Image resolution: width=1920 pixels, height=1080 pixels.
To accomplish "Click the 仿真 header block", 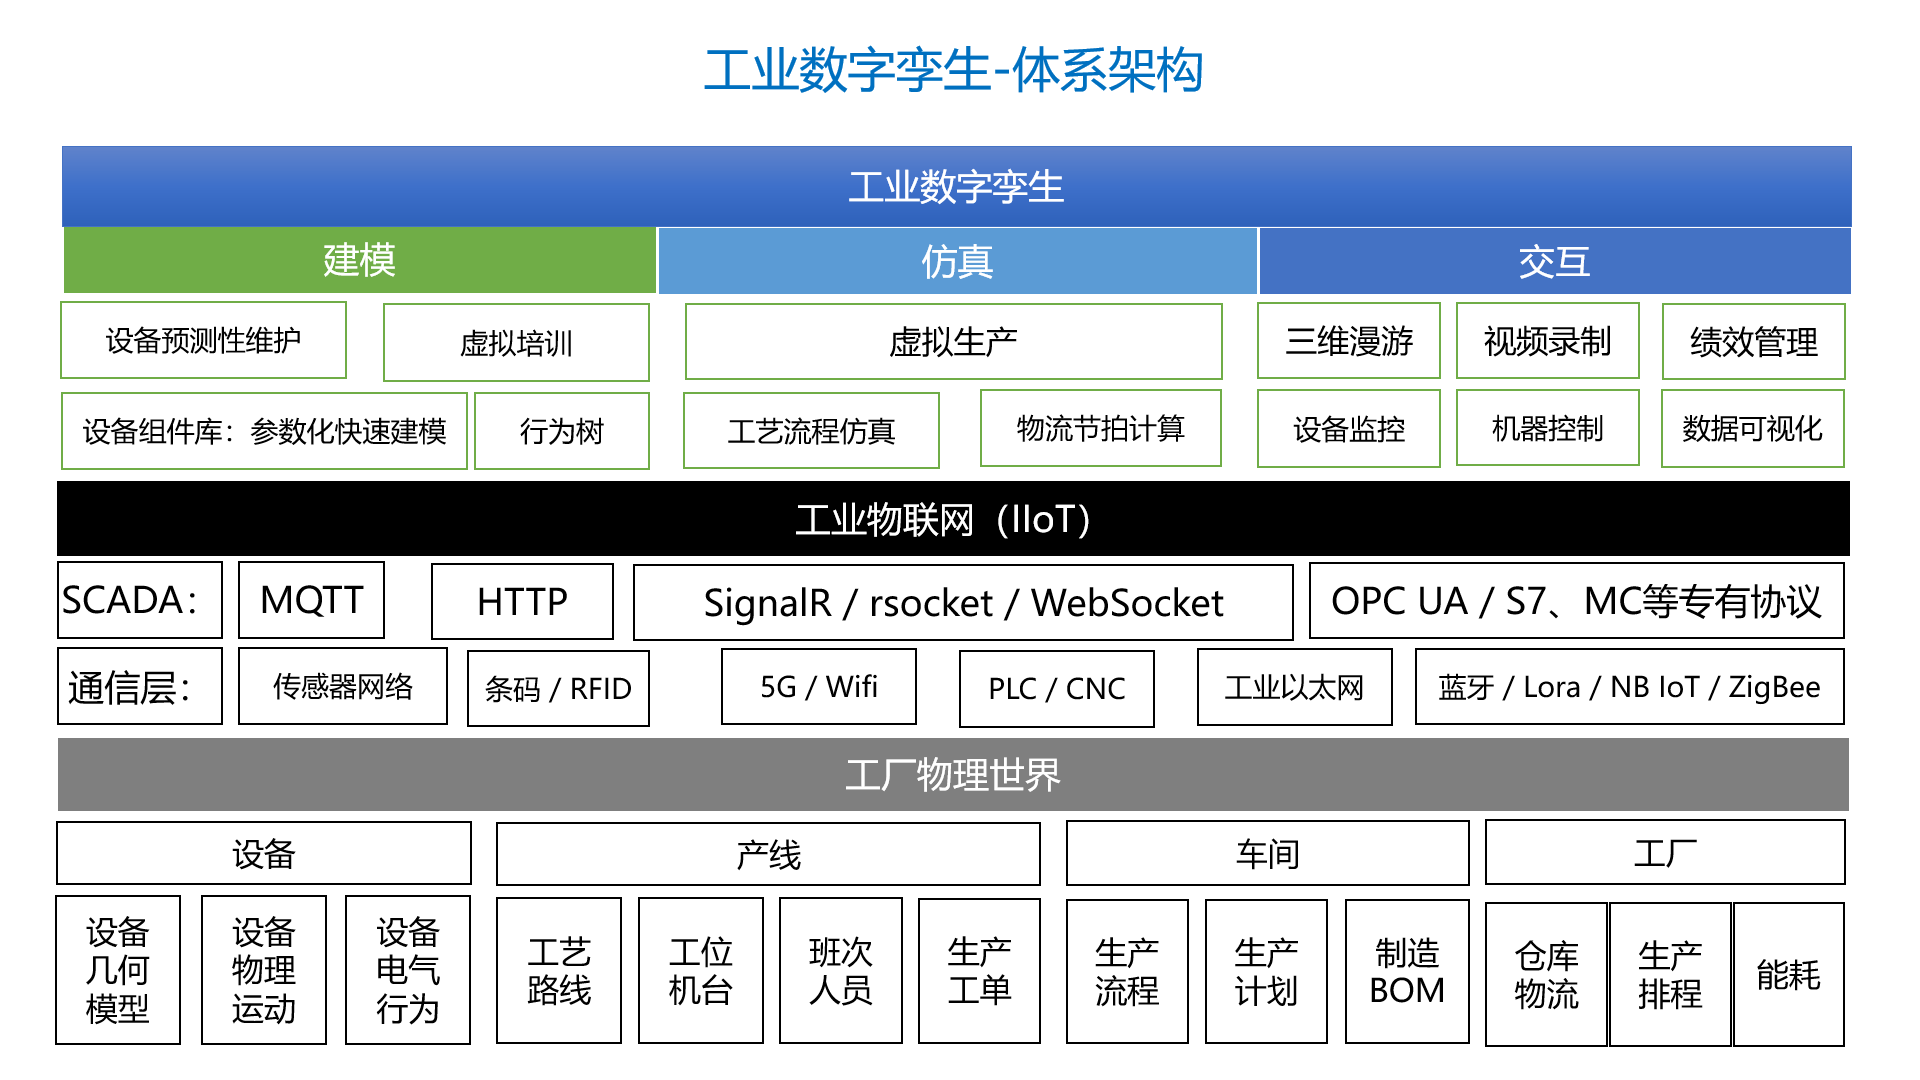I will (x=957, y=261).
